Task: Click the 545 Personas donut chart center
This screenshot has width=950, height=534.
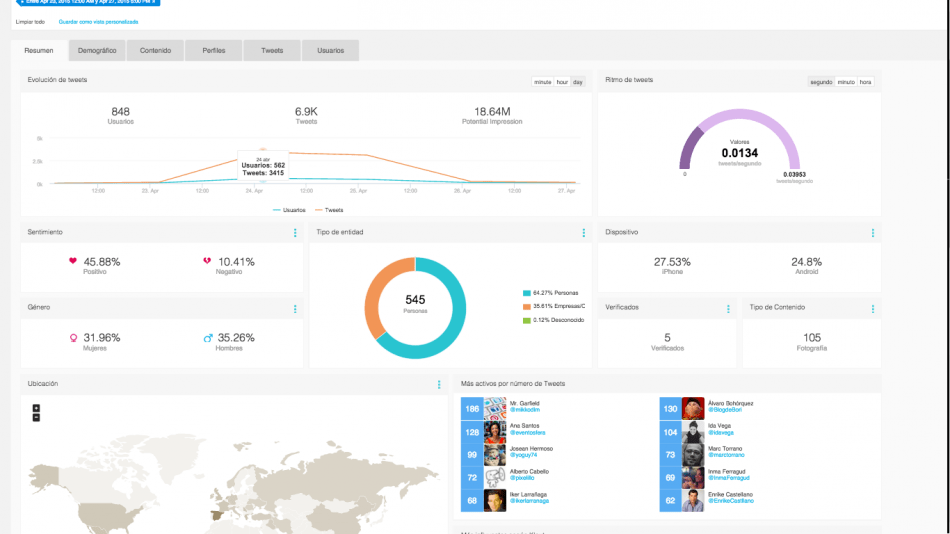Action: [415, 304]
